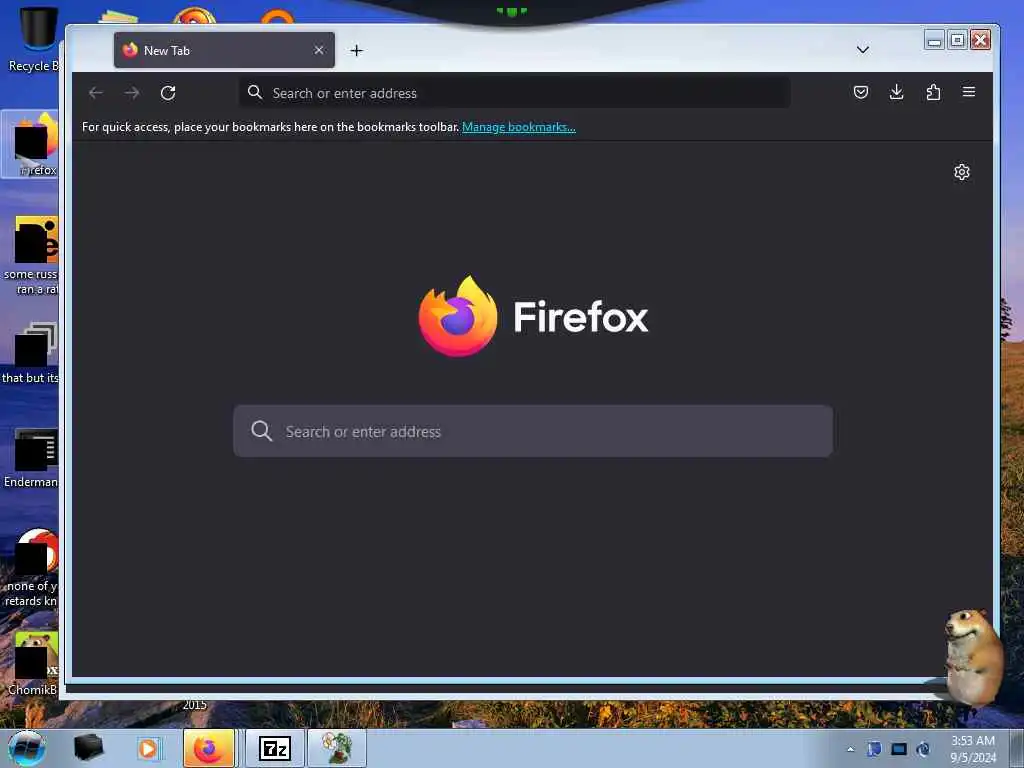Go back using the back arrow
This screenshot has width=1024, height=768.
tap(96, 93)
